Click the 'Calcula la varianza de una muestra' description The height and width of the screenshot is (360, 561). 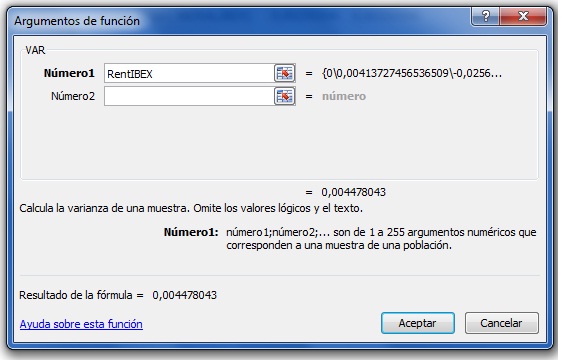pyautogui.click(x=191, y=208)
